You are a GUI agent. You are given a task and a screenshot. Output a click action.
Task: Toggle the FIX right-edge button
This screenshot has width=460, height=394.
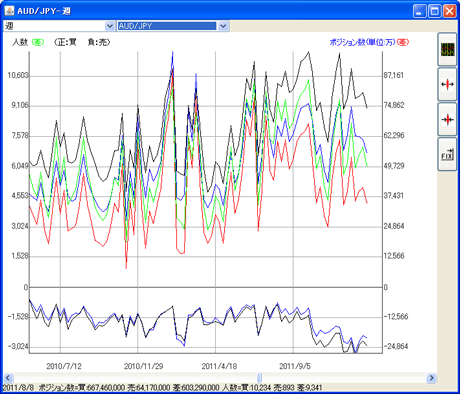[447, 154]
